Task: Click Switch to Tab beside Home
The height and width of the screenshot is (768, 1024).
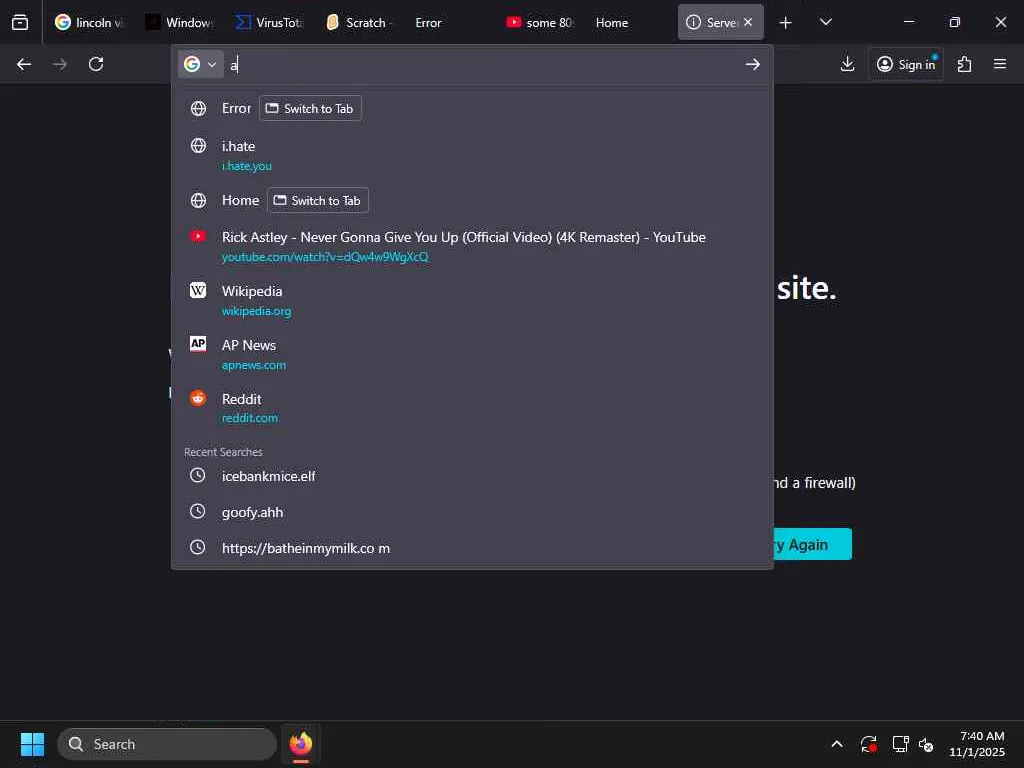Action: click(x=318, y=200)
